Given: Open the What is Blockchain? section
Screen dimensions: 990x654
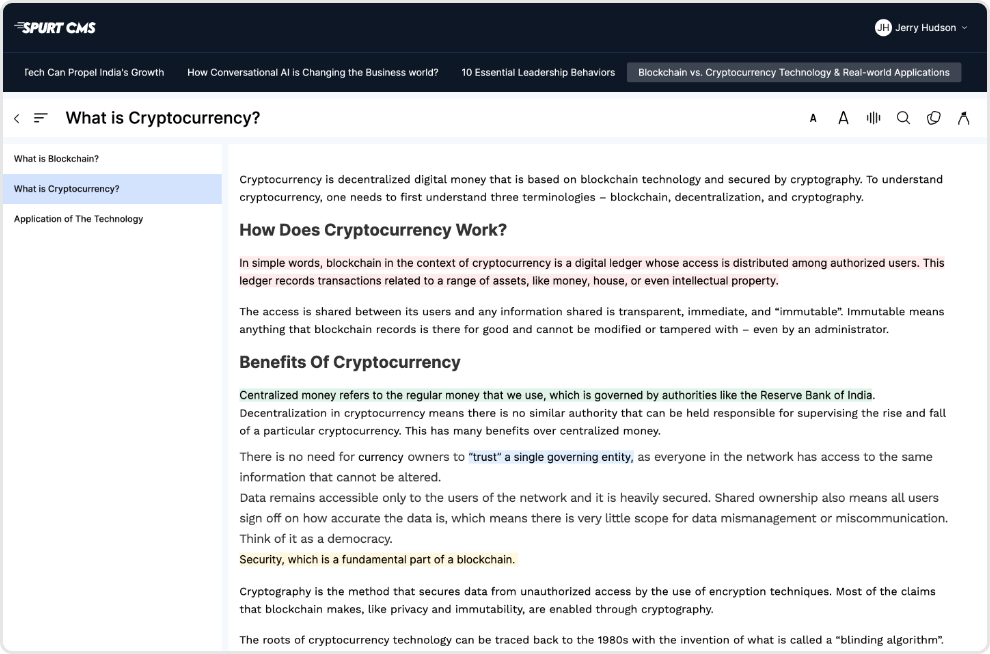Looking at the screenshot, I should (x=112, y=159).
